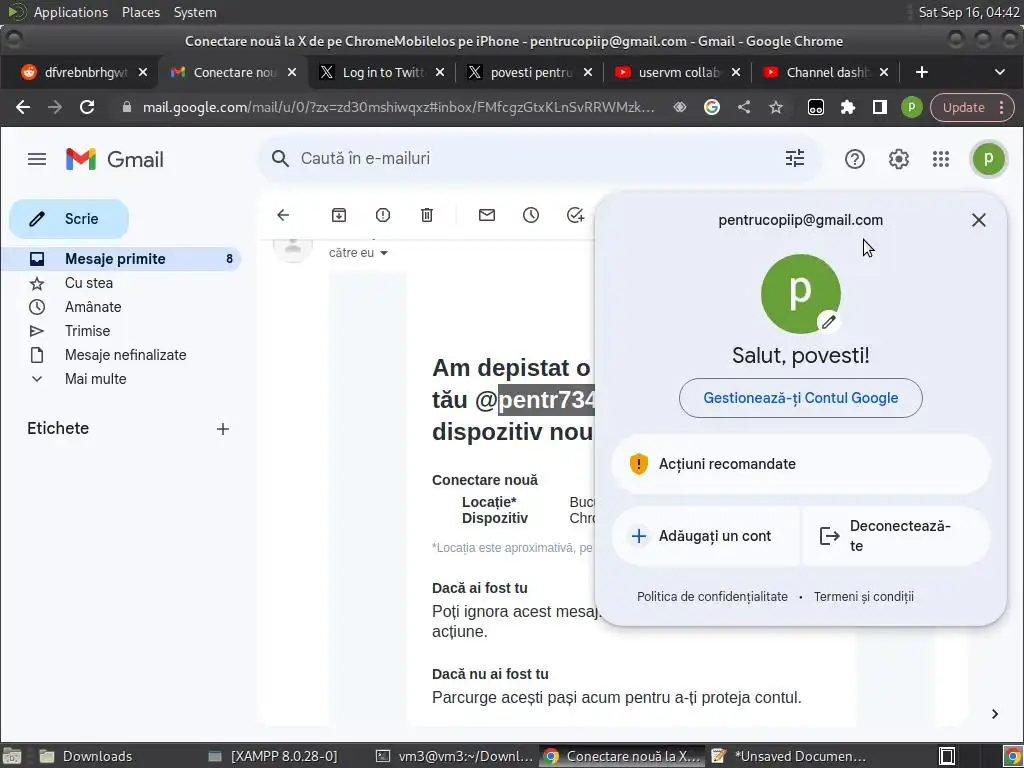Select 'Cu stea' starred folder
This screenshot has width=1024, height=768.
pyautogui.click(x=122, y=283)
